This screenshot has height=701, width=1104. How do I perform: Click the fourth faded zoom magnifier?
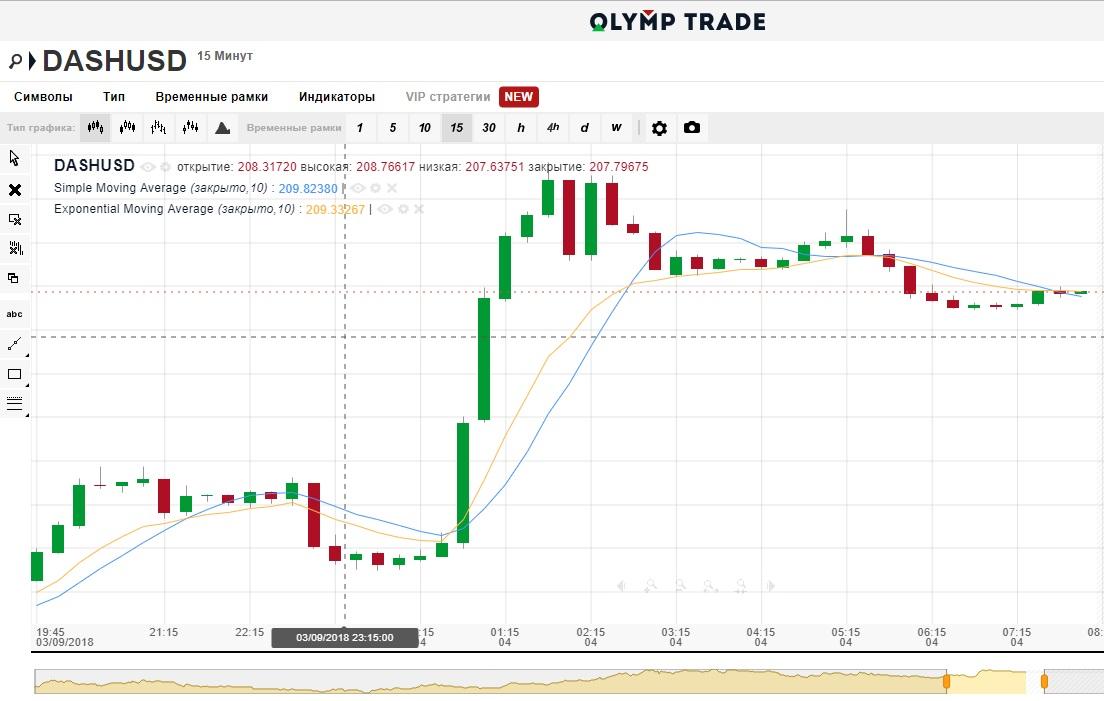[x=741, y=586]
